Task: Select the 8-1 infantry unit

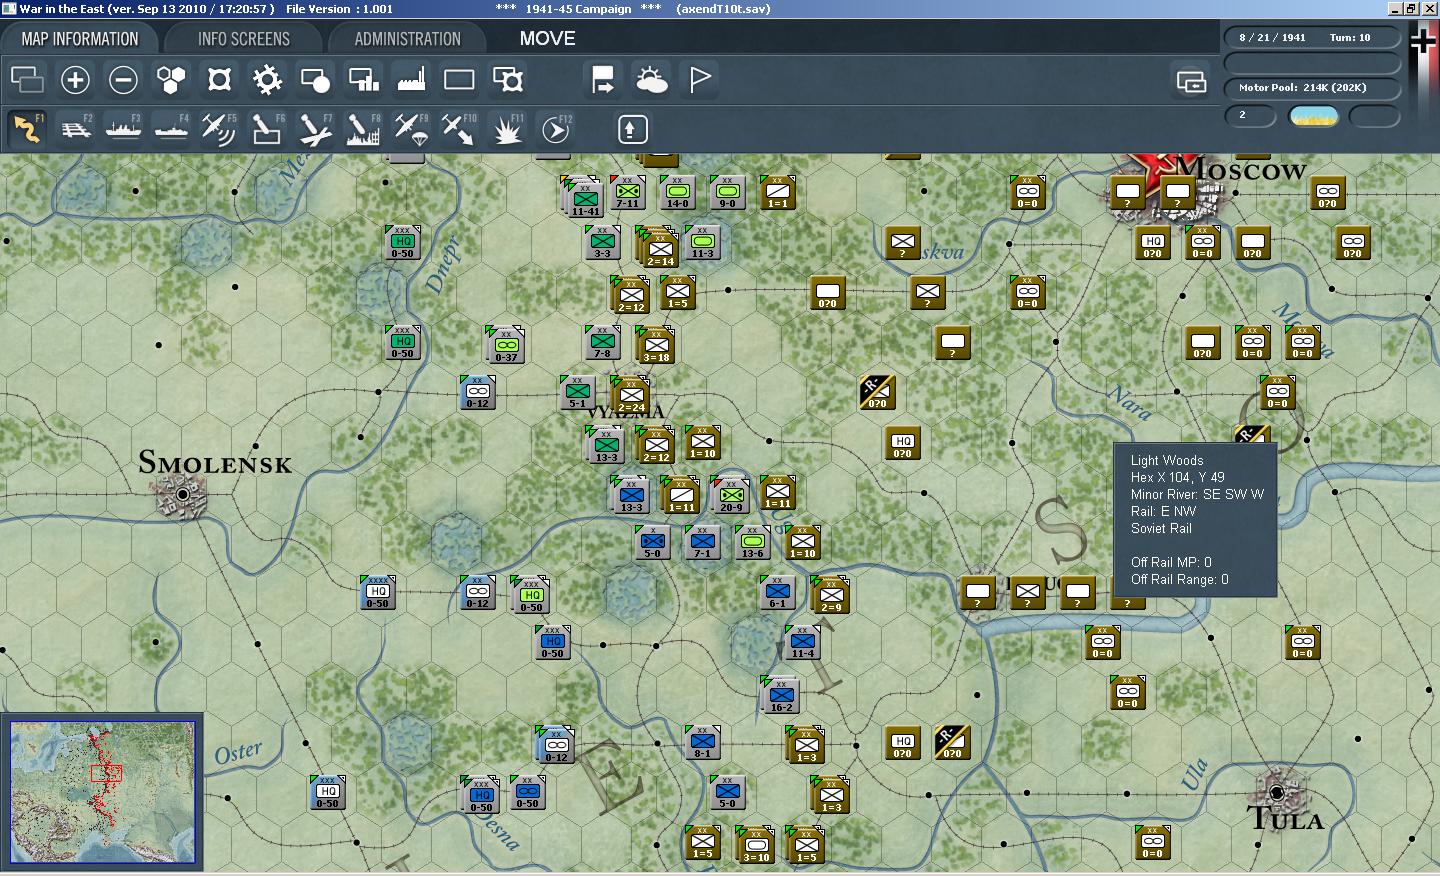Action: coord(703,742)
